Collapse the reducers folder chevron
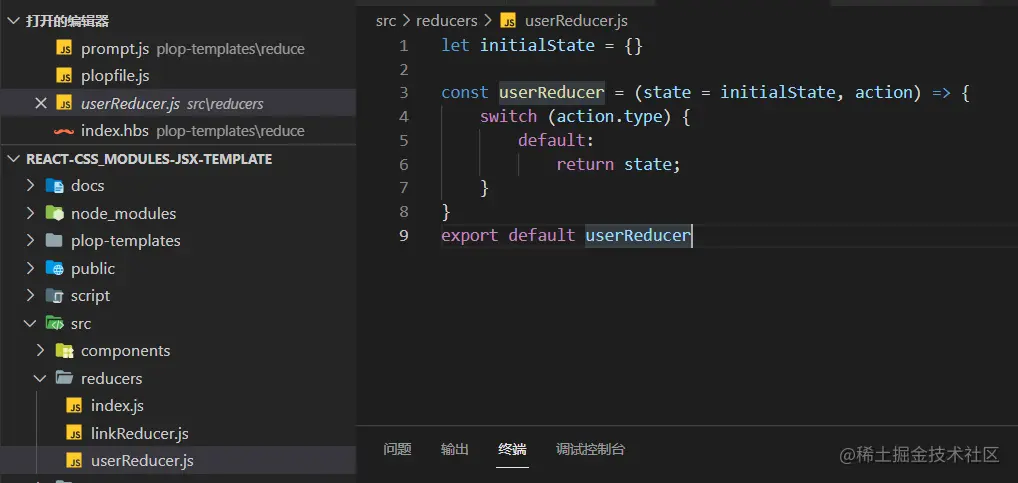This screenshot has width=1018, height=483. coord(40,378)
